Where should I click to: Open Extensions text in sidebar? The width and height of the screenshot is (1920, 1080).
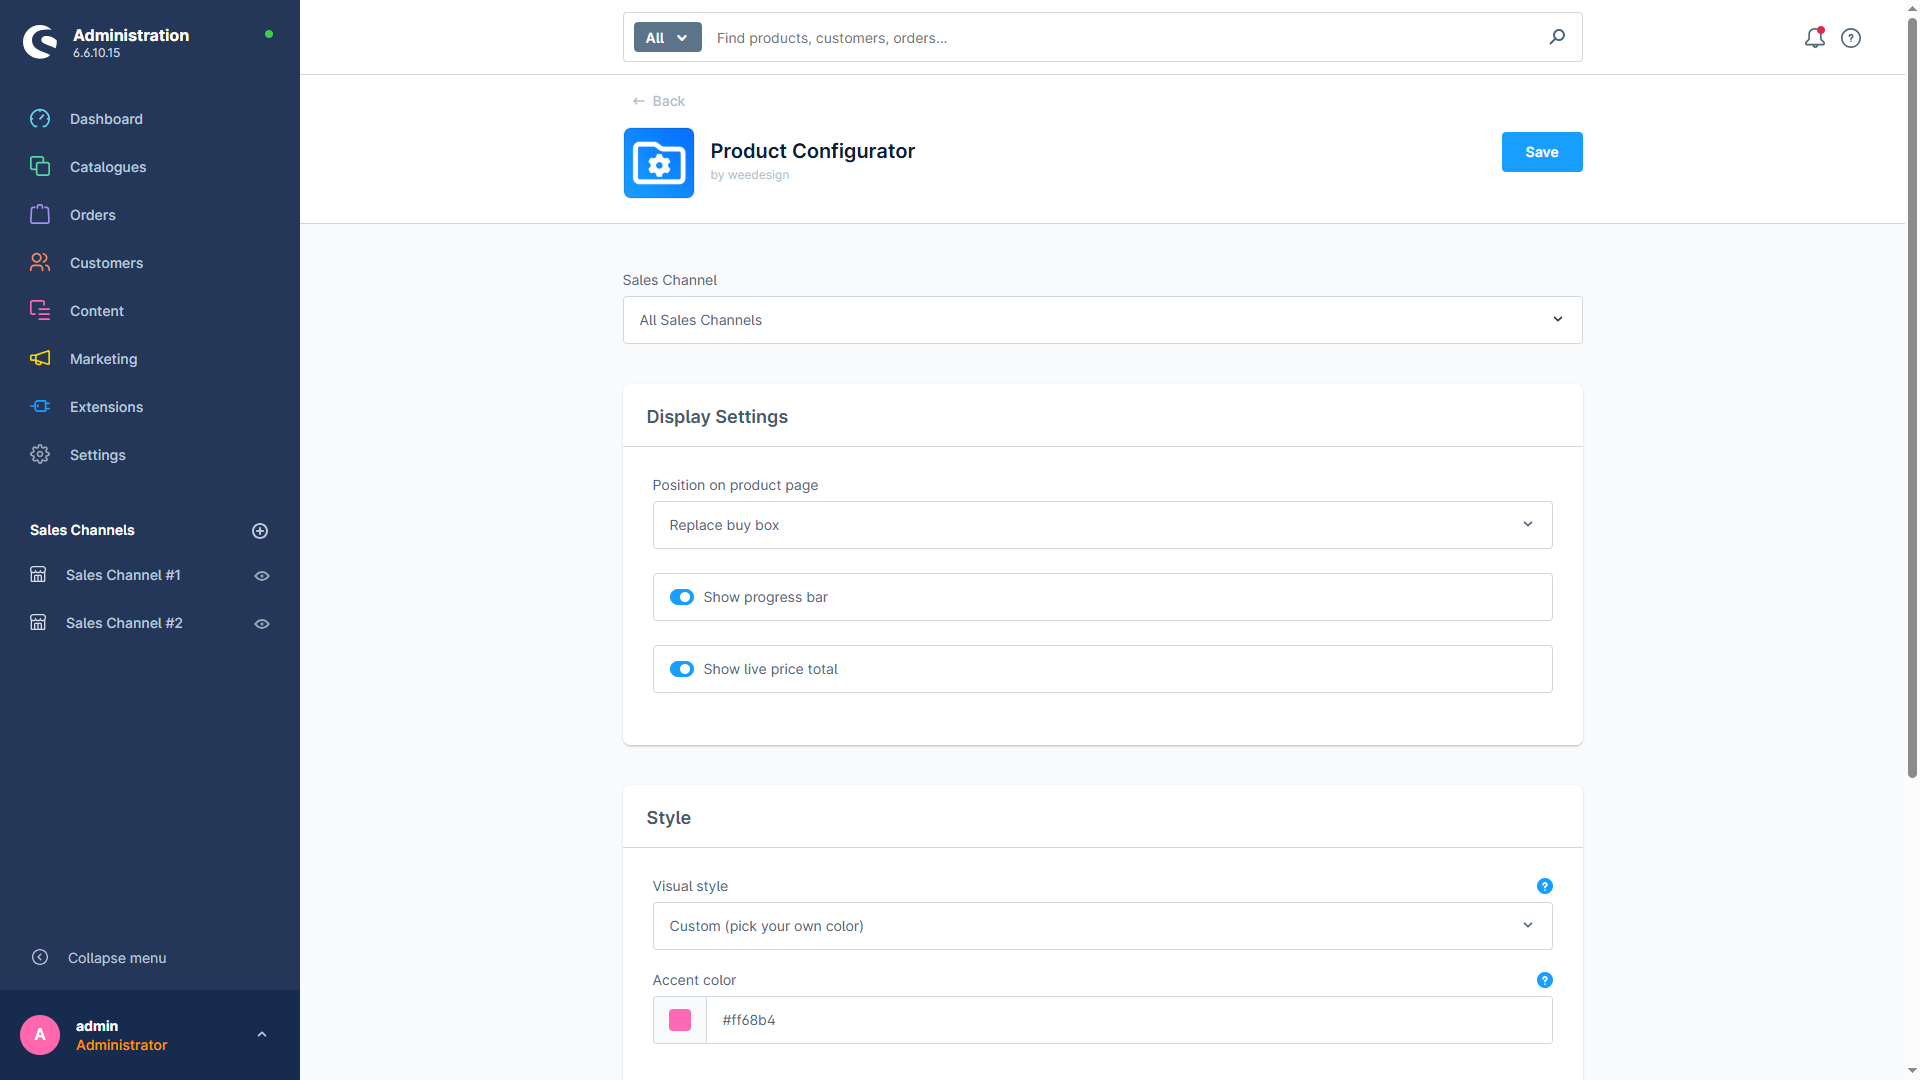point(106,407)
